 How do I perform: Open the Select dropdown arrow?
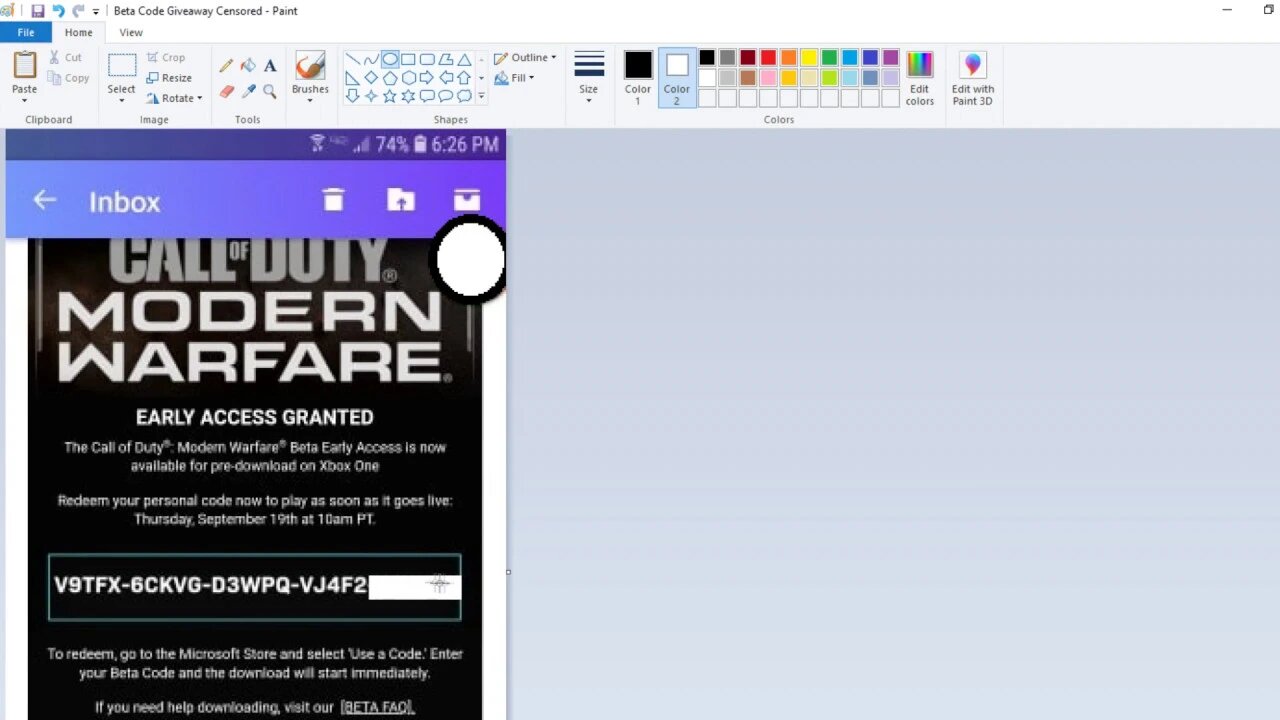point(121,101)
